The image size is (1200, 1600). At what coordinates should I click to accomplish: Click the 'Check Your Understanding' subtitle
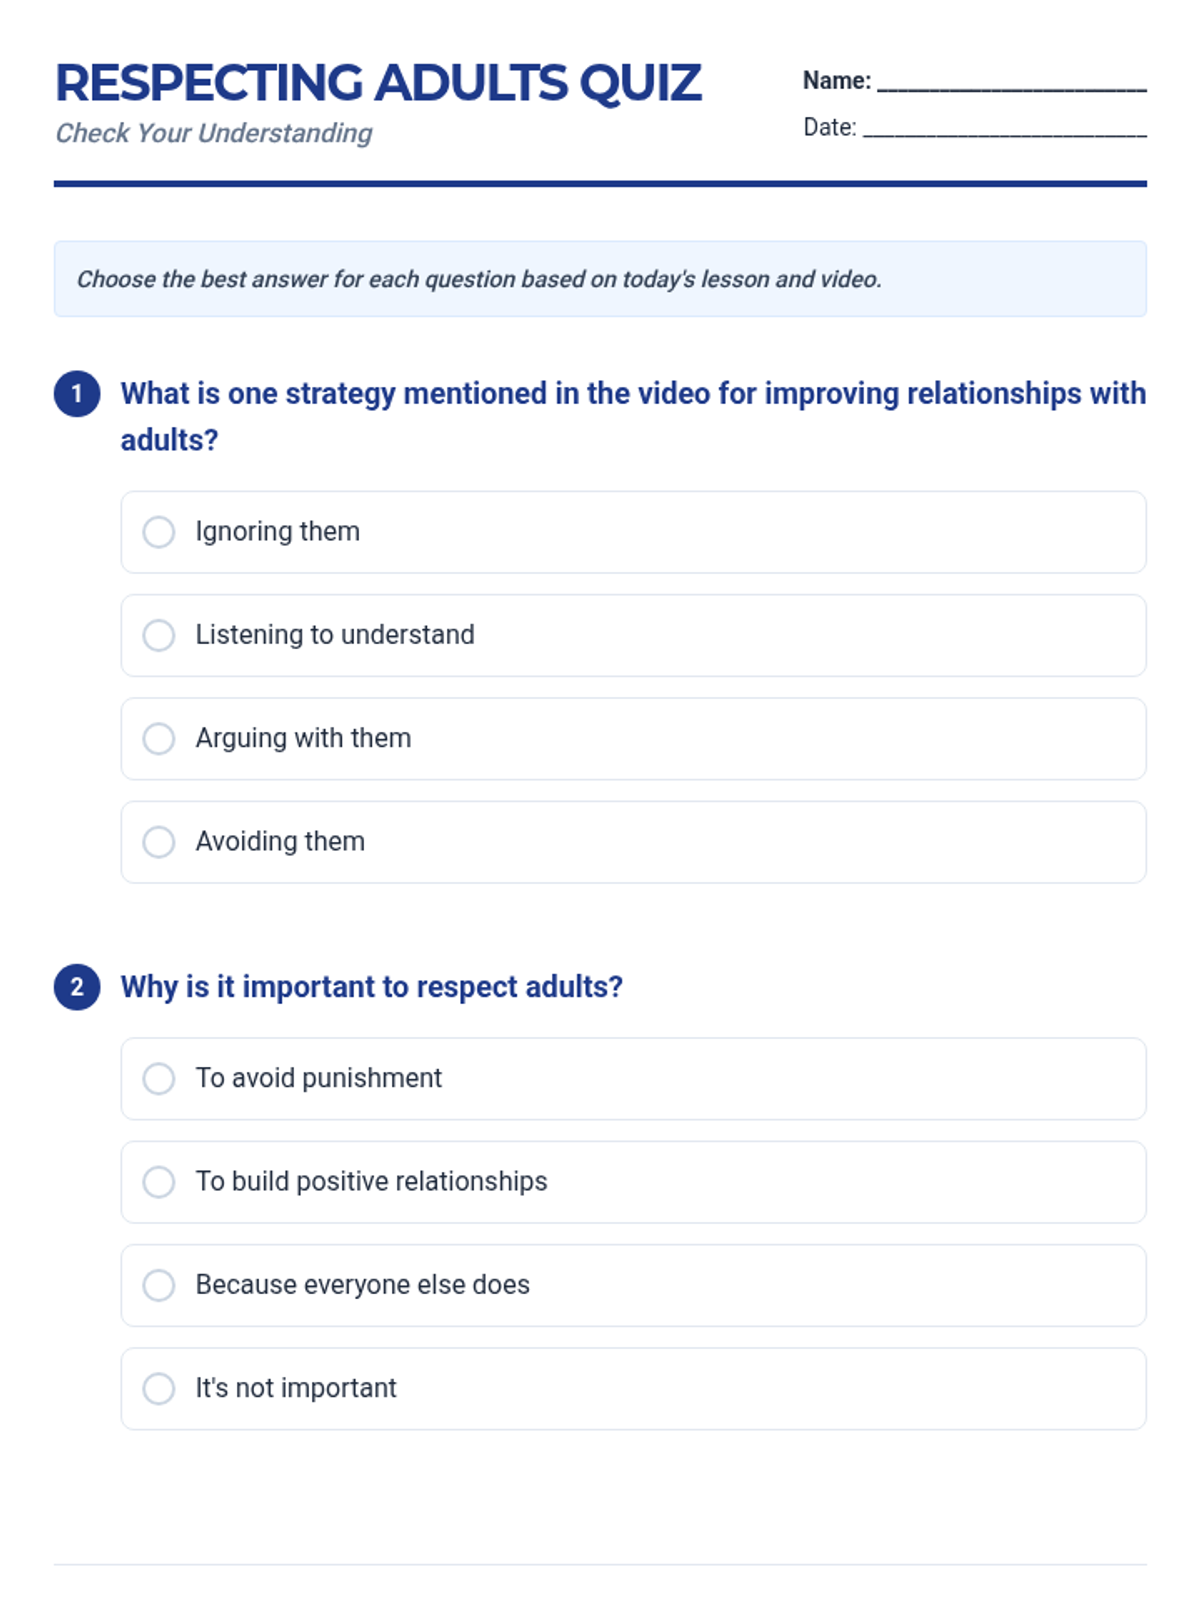tap(214, 133)
